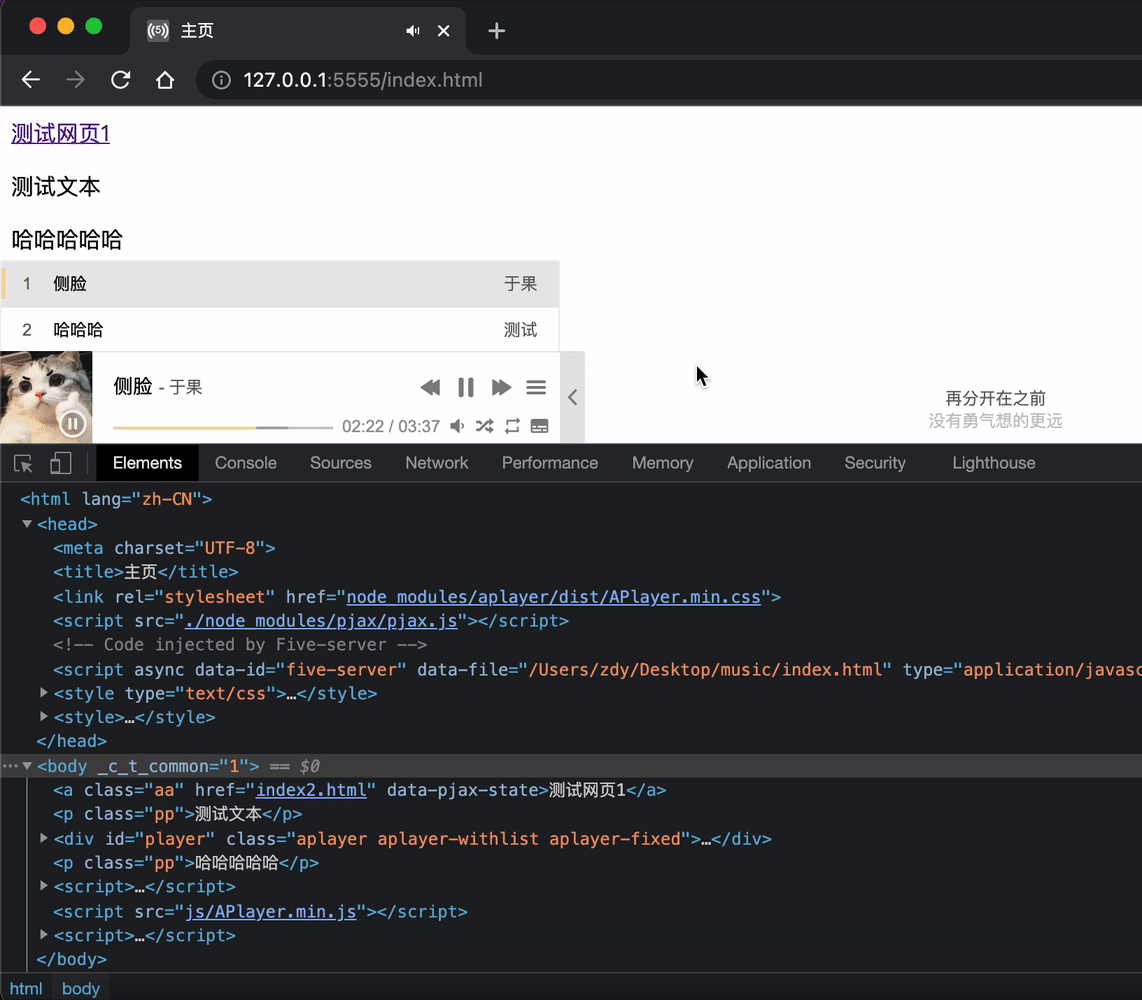Select the html breadcrumb in DevTools
Viewport: 1142px width, 1000px height.
[x=26, y=988]
